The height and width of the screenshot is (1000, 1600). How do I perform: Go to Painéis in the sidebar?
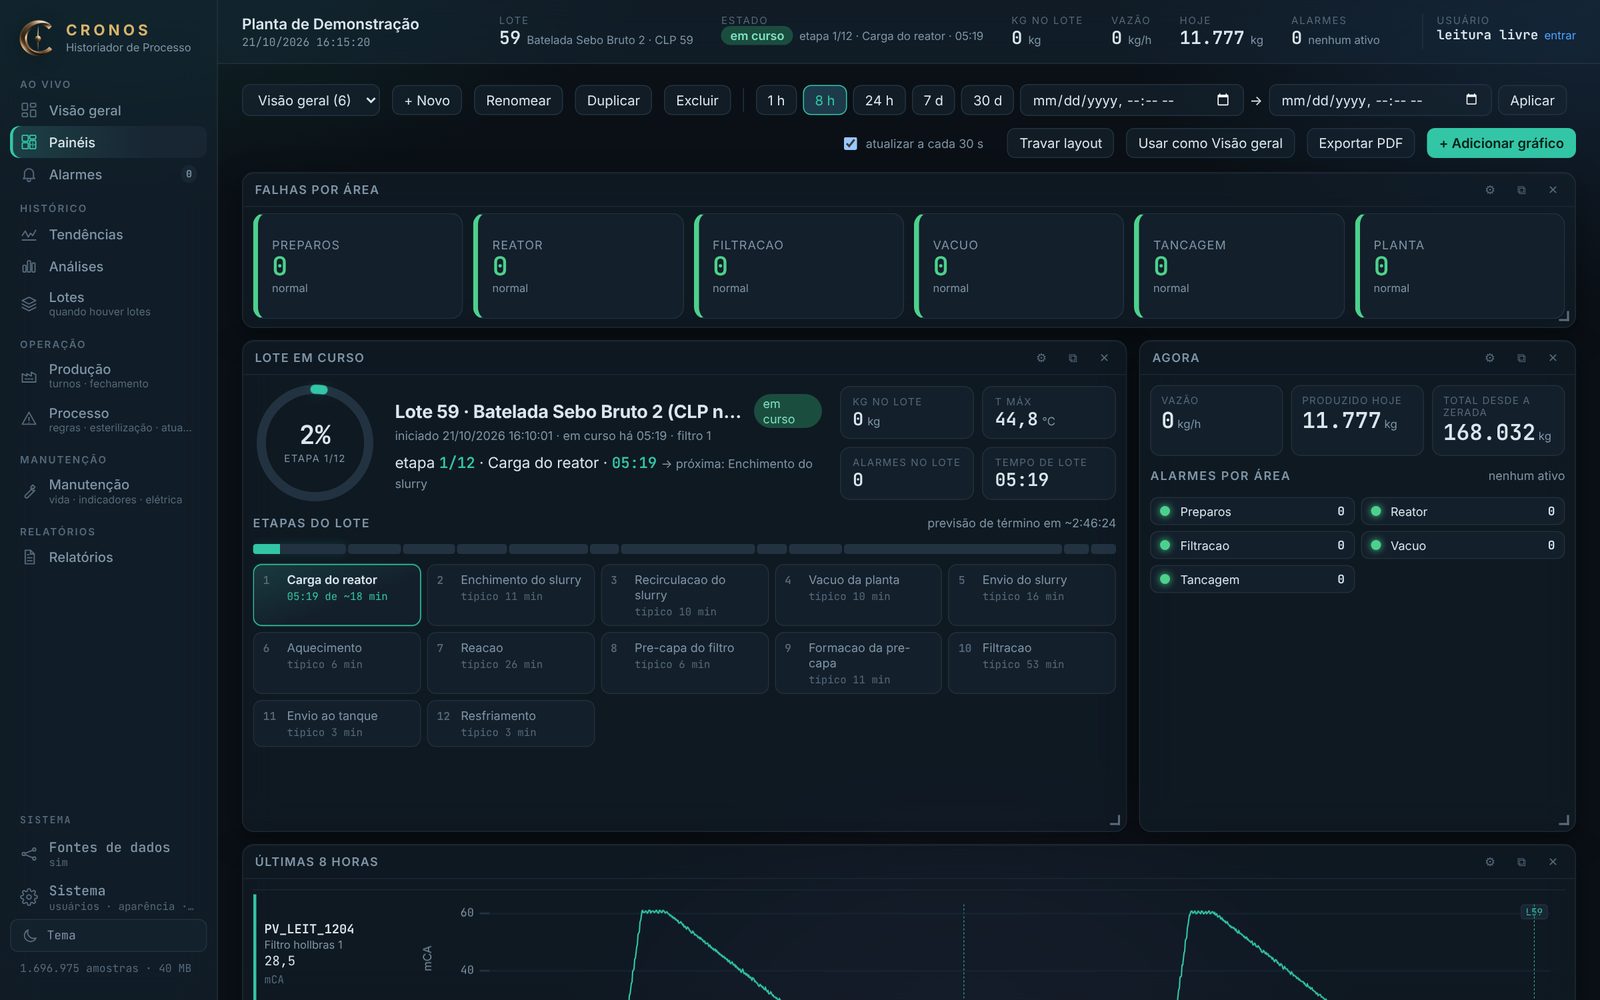[108, 142]
